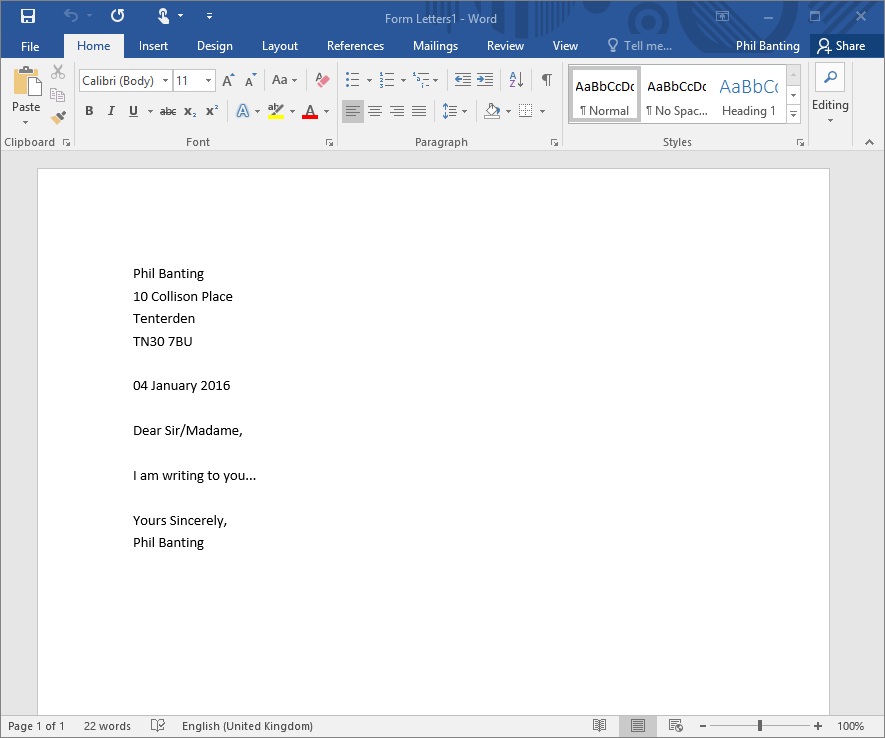The height and width of the screenshot is (738, 885).
Task: Switch to the Design tab
Action: tap(214, 46)
